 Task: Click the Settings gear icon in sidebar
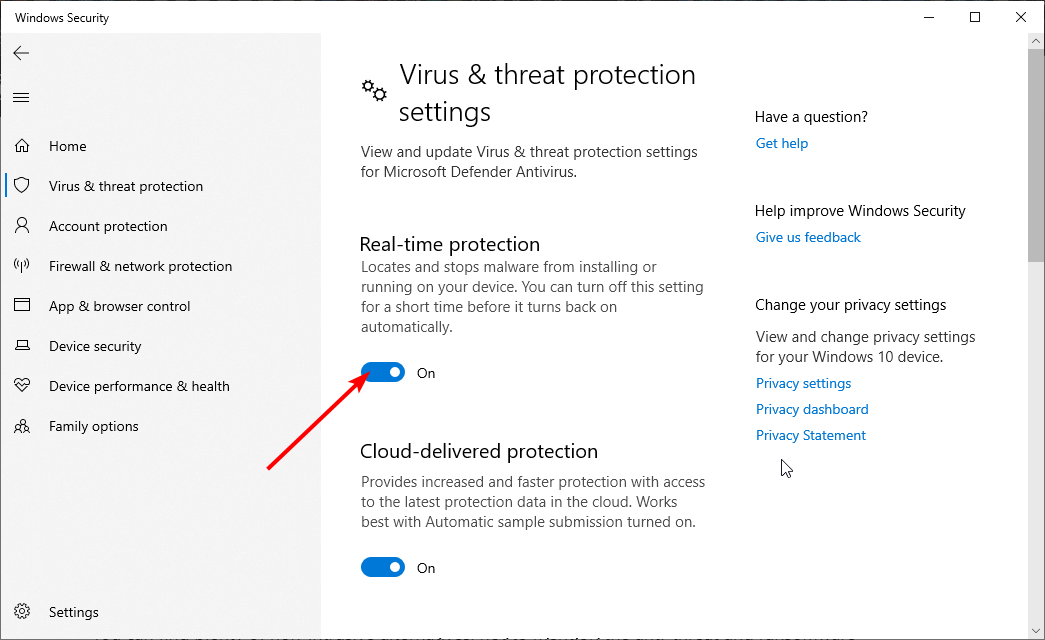click(x=22, y=611)
